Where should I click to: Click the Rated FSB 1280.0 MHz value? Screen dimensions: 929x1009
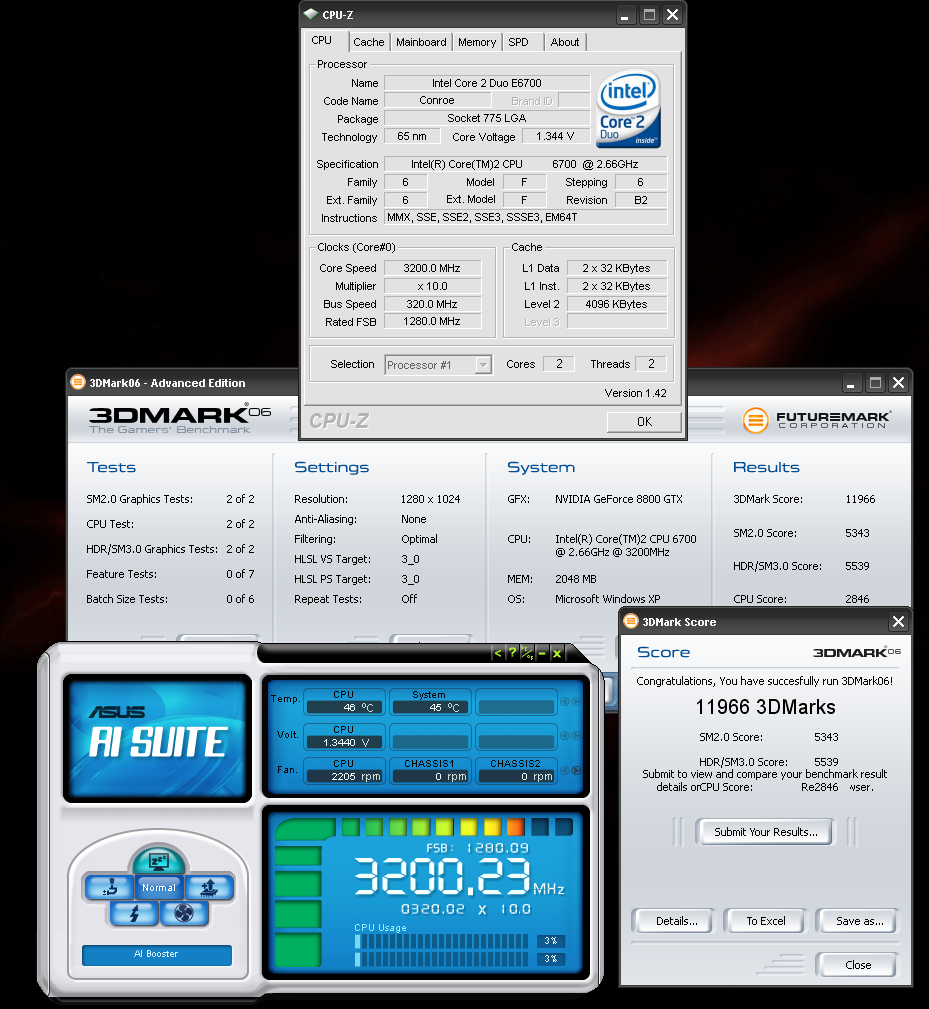pyautogui.click(x=432, y=321)
